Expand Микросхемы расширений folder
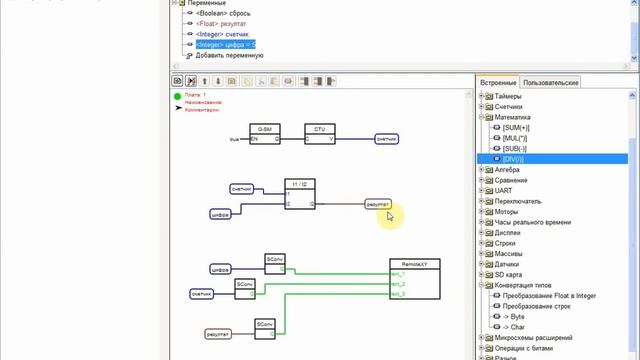640x360 pixels. [x=481, y=338]
